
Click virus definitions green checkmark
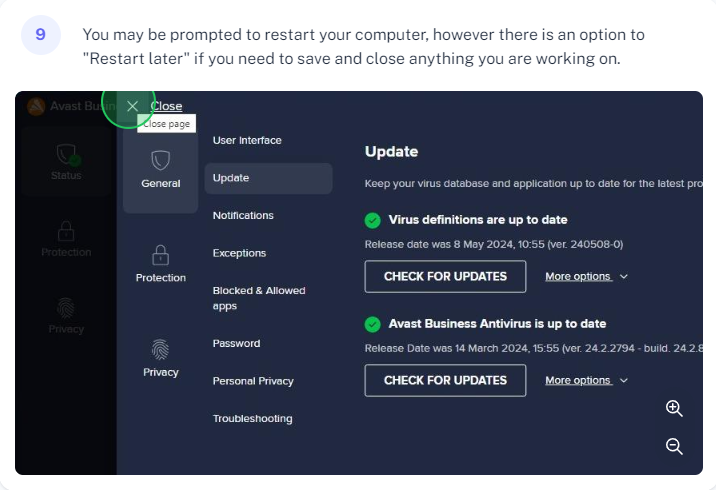(373, 221)
